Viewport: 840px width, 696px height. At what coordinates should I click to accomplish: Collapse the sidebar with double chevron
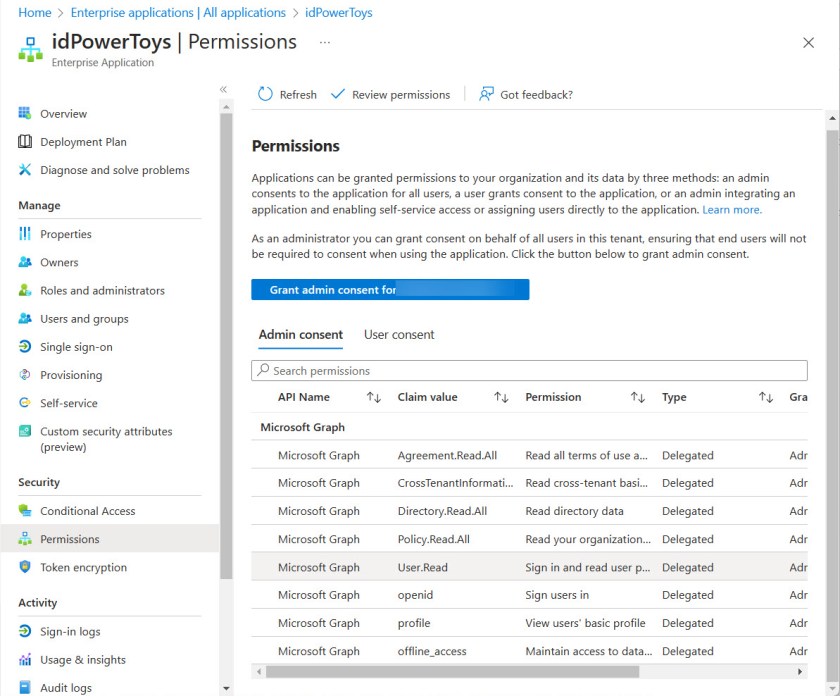[x=223, y=89]
